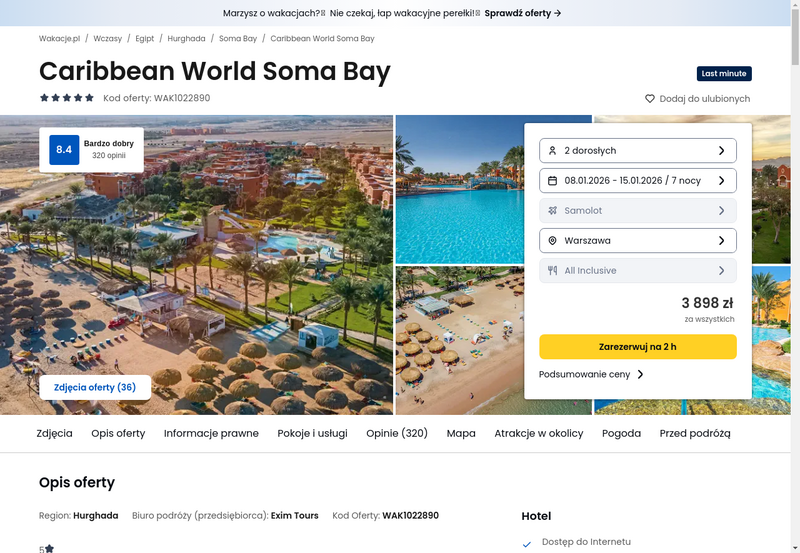Click the location pin icon beside Warszawa
800x553 pixels.
(552, 241)
